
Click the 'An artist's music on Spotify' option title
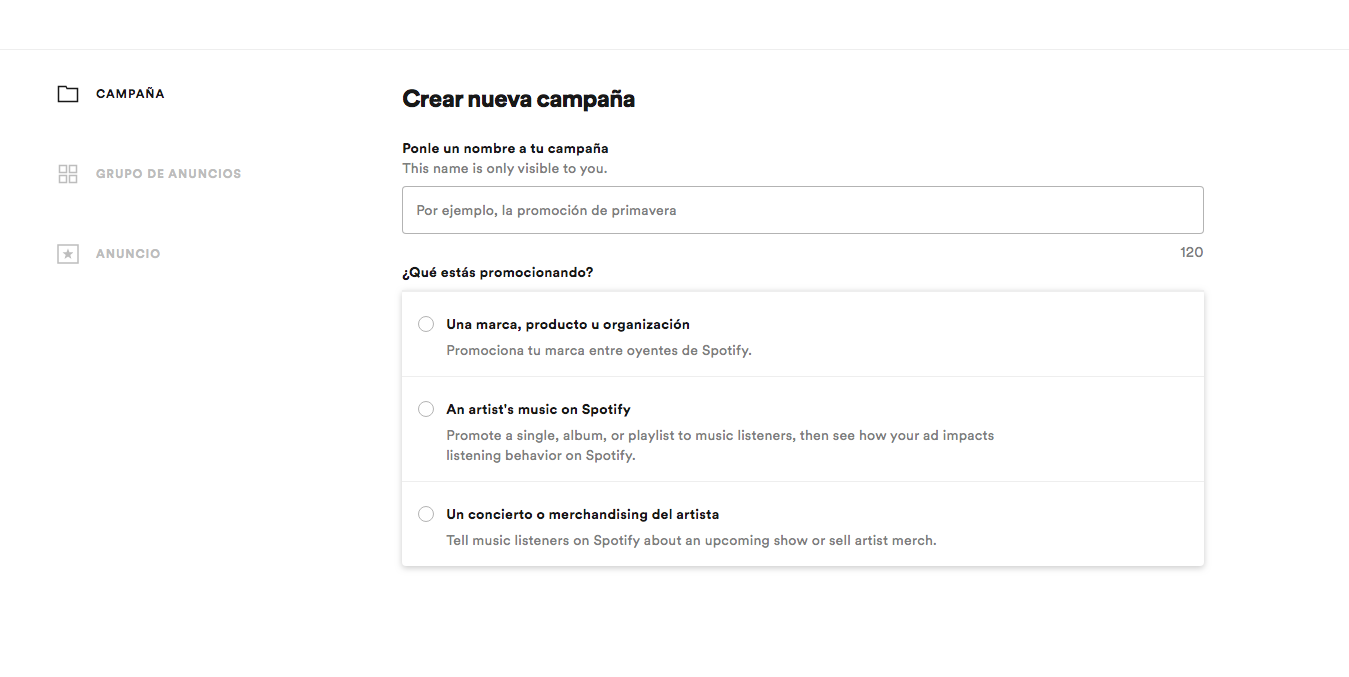click(538, 409)
